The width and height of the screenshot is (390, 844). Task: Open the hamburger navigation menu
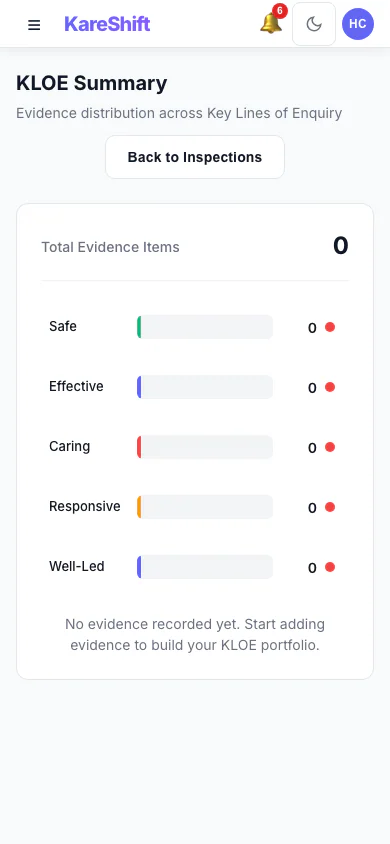pos(34,25)
